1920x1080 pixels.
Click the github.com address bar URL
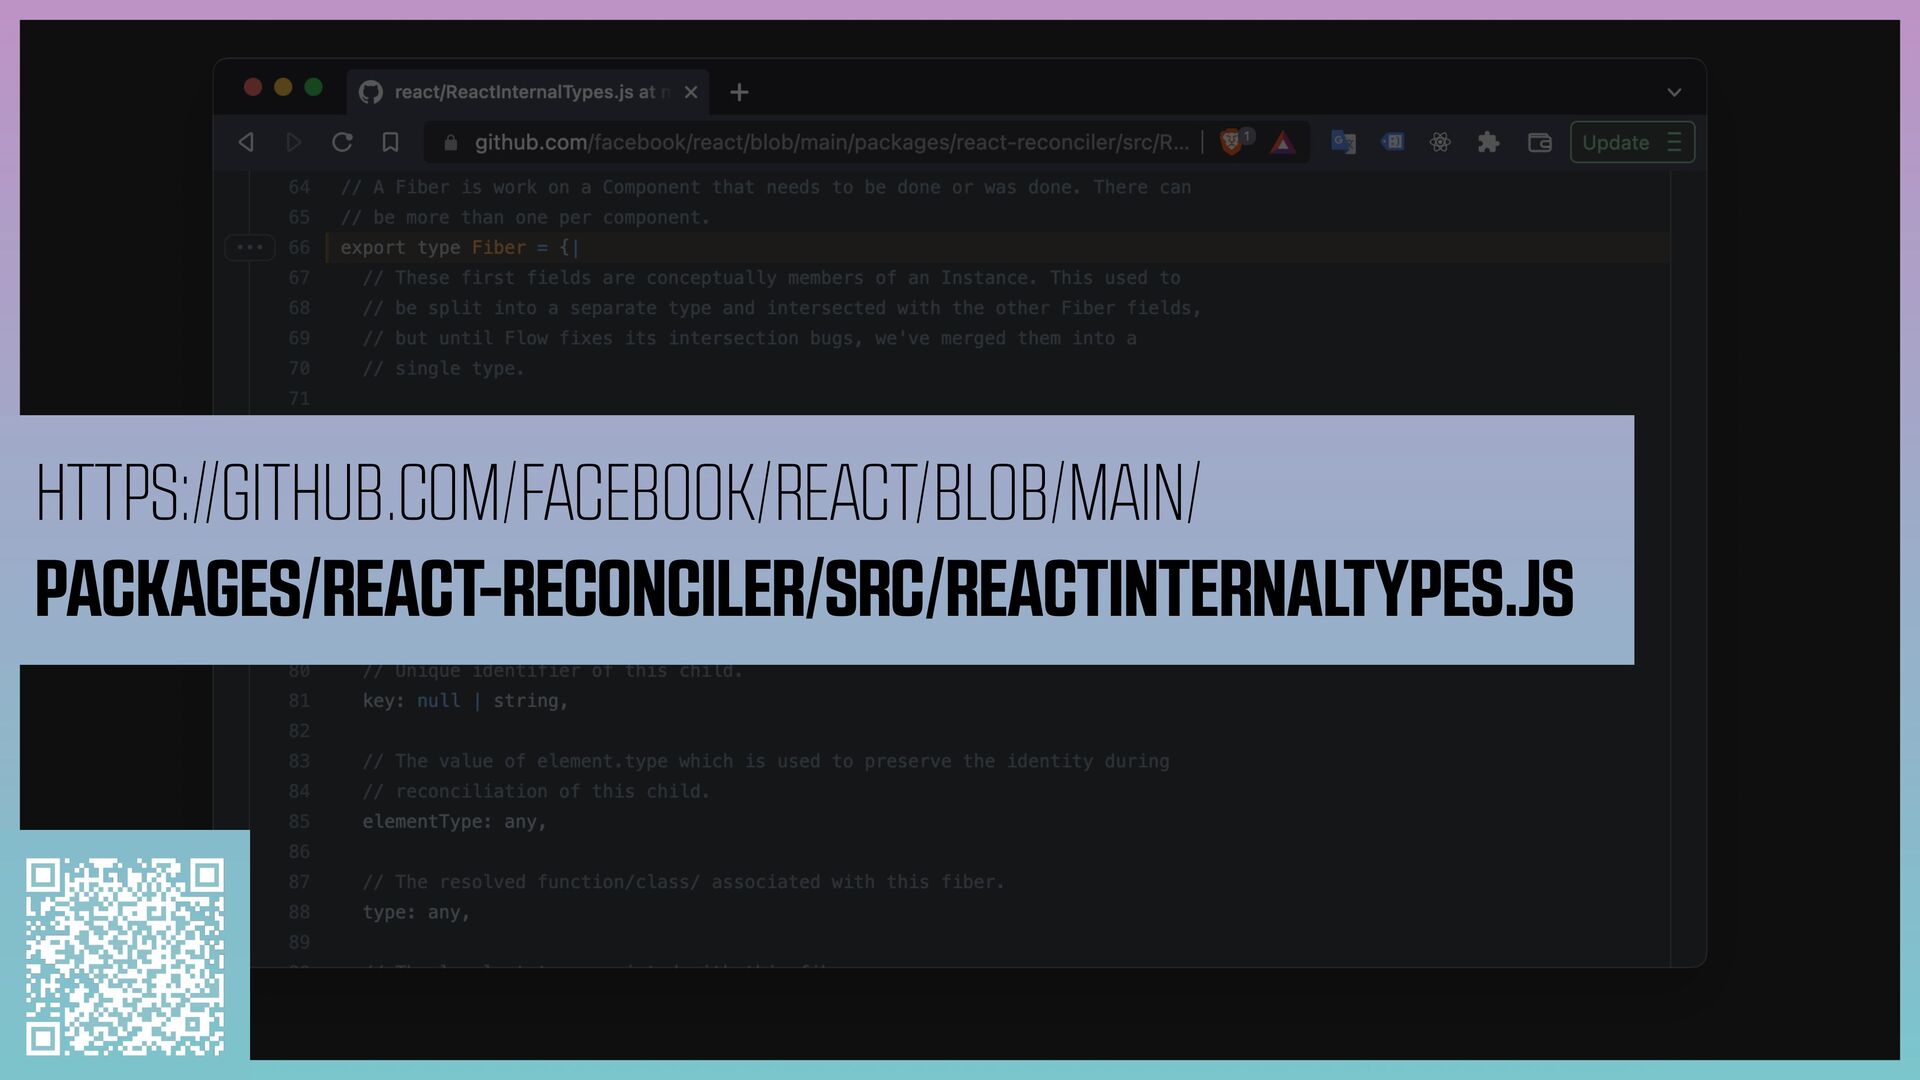tap(831, 142)
